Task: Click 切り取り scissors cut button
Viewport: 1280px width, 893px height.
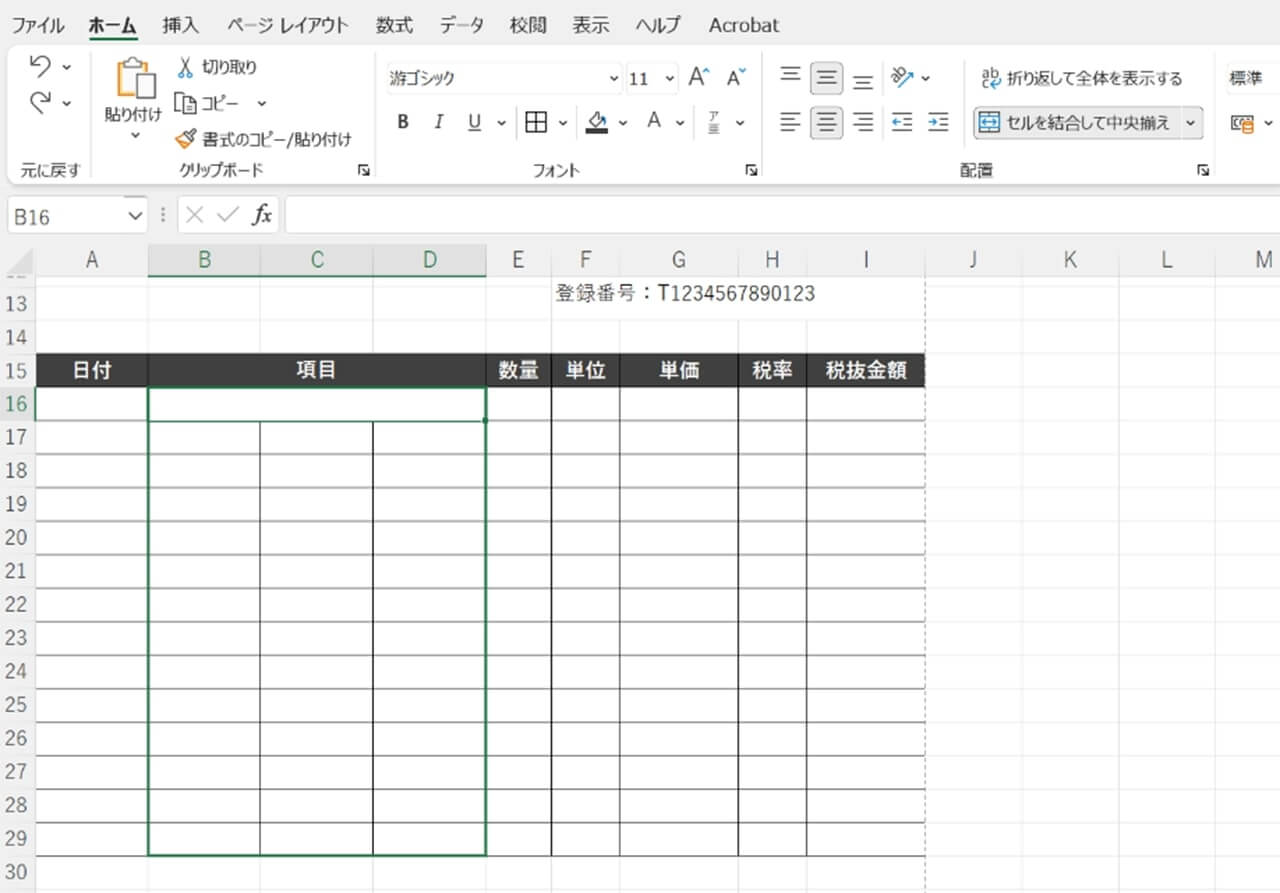Action: (x=217, y=67)
